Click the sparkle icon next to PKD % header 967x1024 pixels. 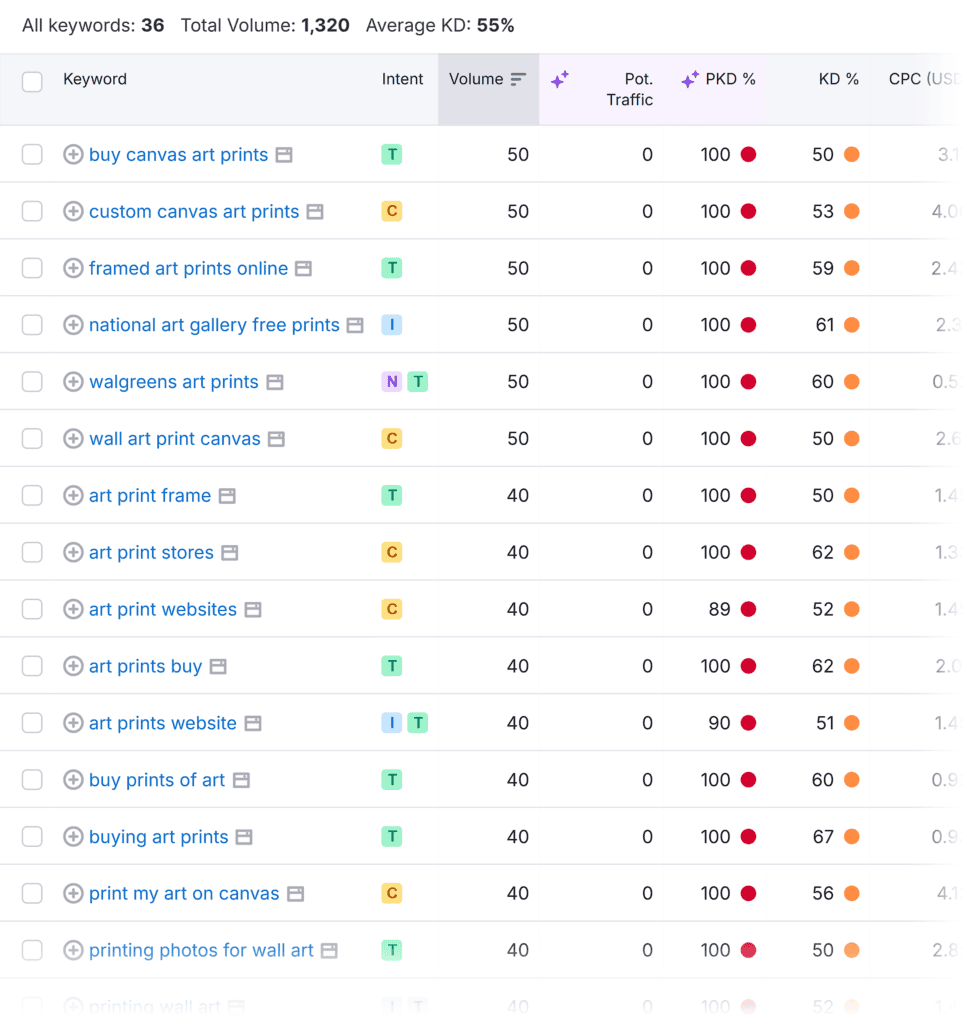[689, 80]
